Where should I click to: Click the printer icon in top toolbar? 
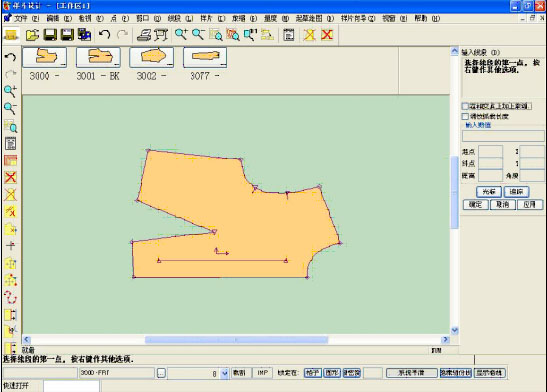coord(144,35)
